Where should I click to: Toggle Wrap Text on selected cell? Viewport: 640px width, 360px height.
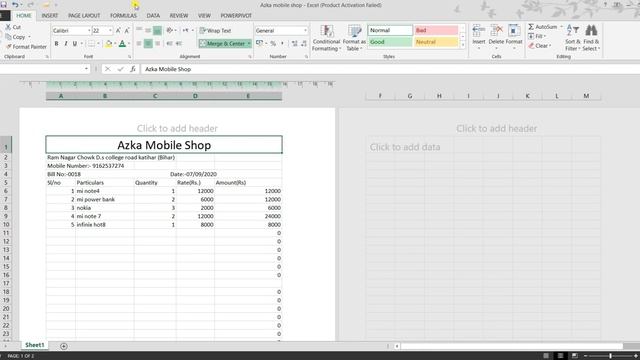point(216,31)
